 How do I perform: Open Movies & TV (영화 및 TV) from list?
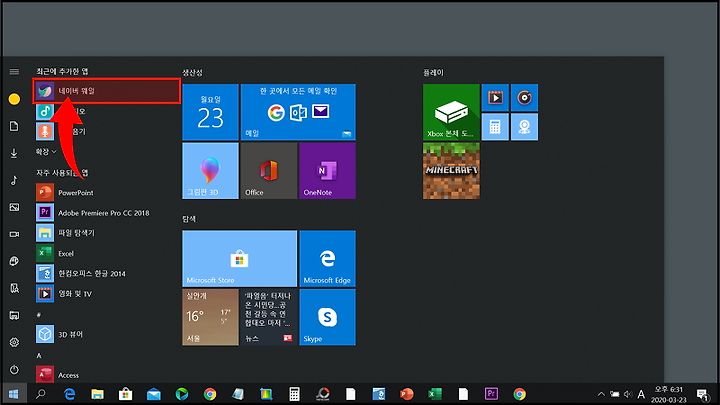coord(107,293)
